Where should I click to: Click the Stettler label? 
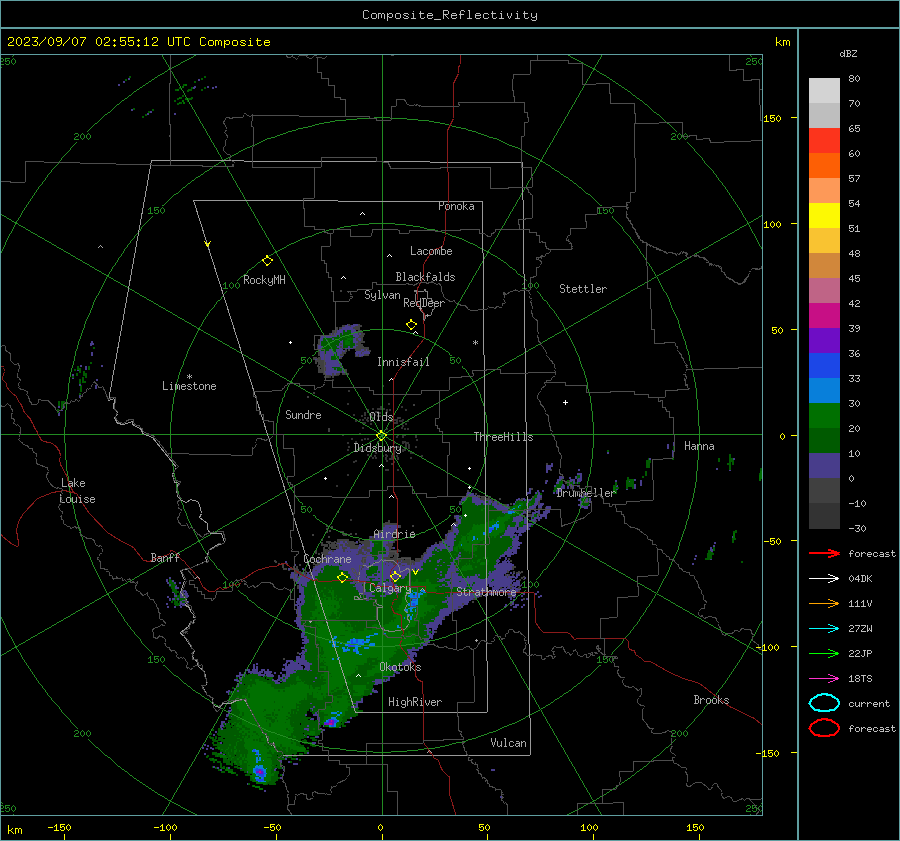click(x=583, y=289)
